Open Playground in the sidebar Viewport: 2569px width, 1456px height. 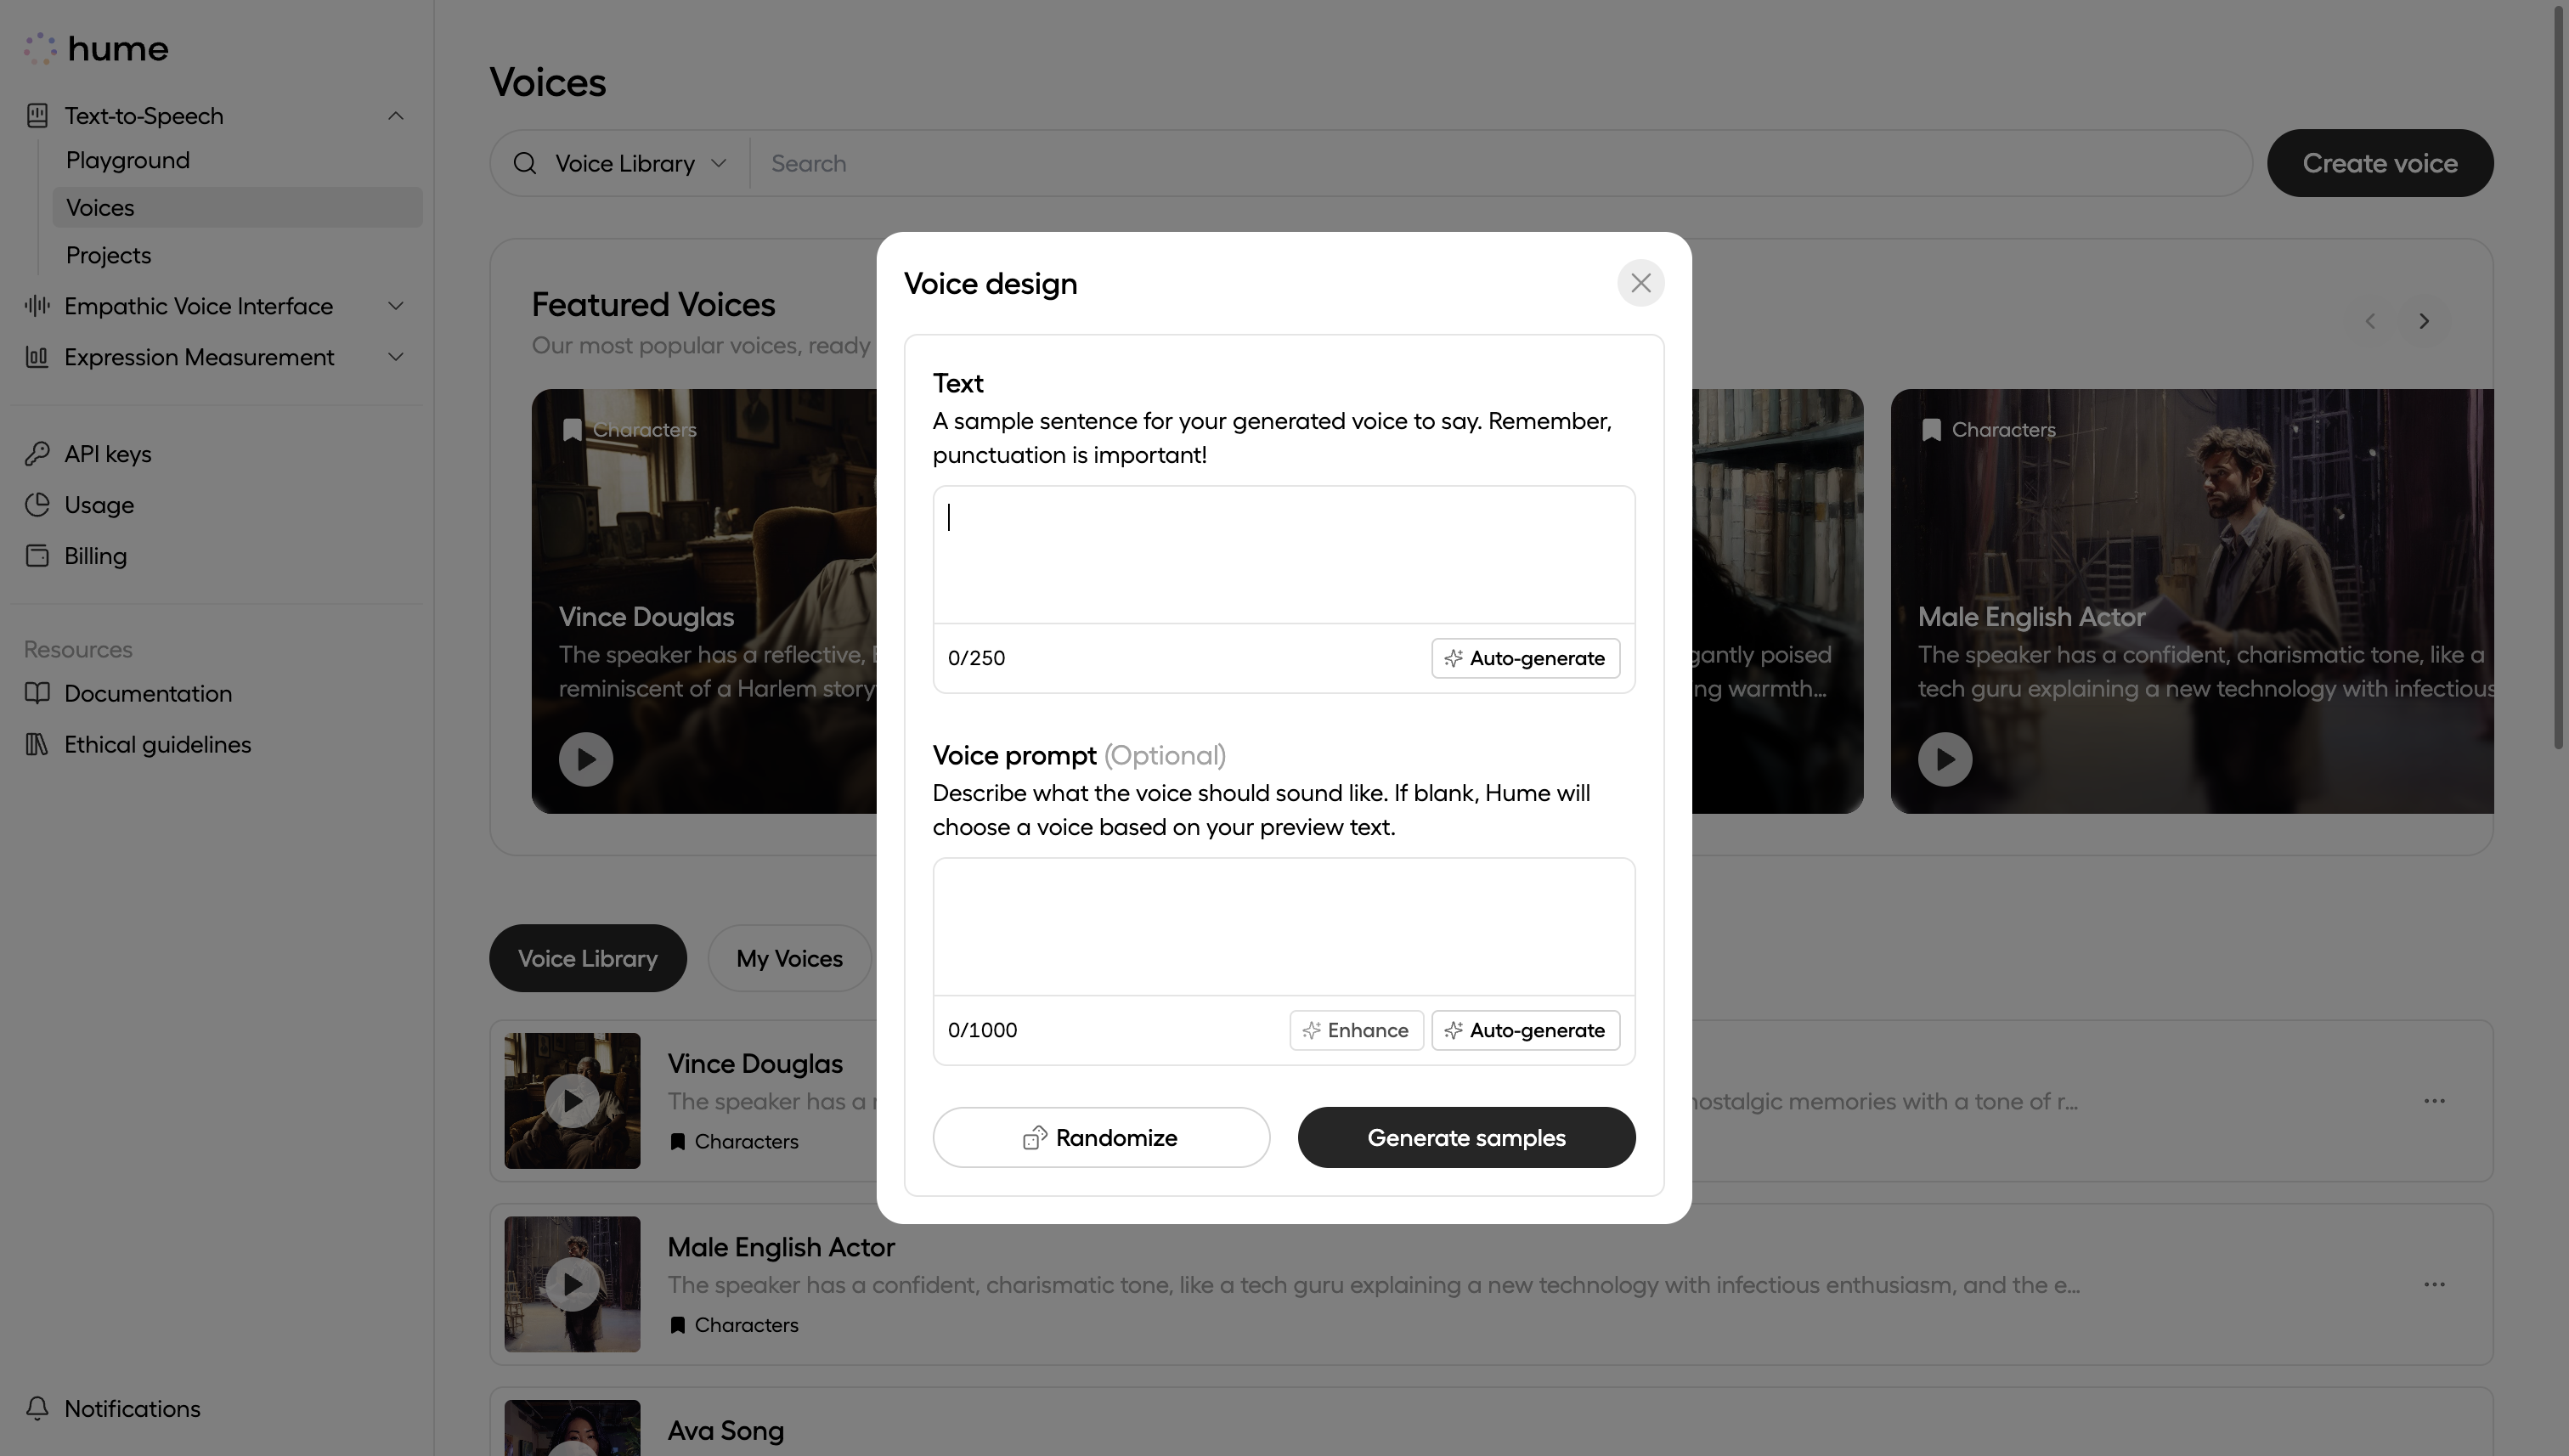[128, 160]
